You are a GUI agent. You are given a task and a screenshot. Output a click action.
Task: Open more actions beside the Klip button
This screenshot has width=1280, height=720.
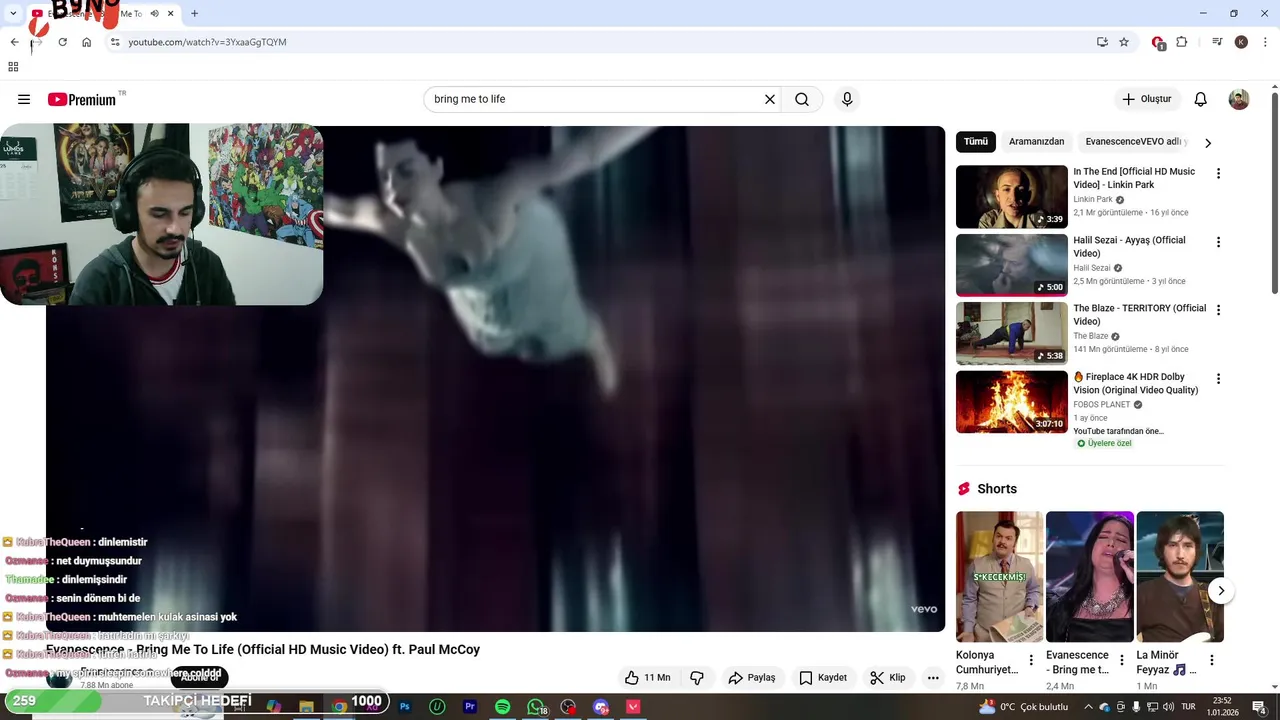tap(933, 677)
